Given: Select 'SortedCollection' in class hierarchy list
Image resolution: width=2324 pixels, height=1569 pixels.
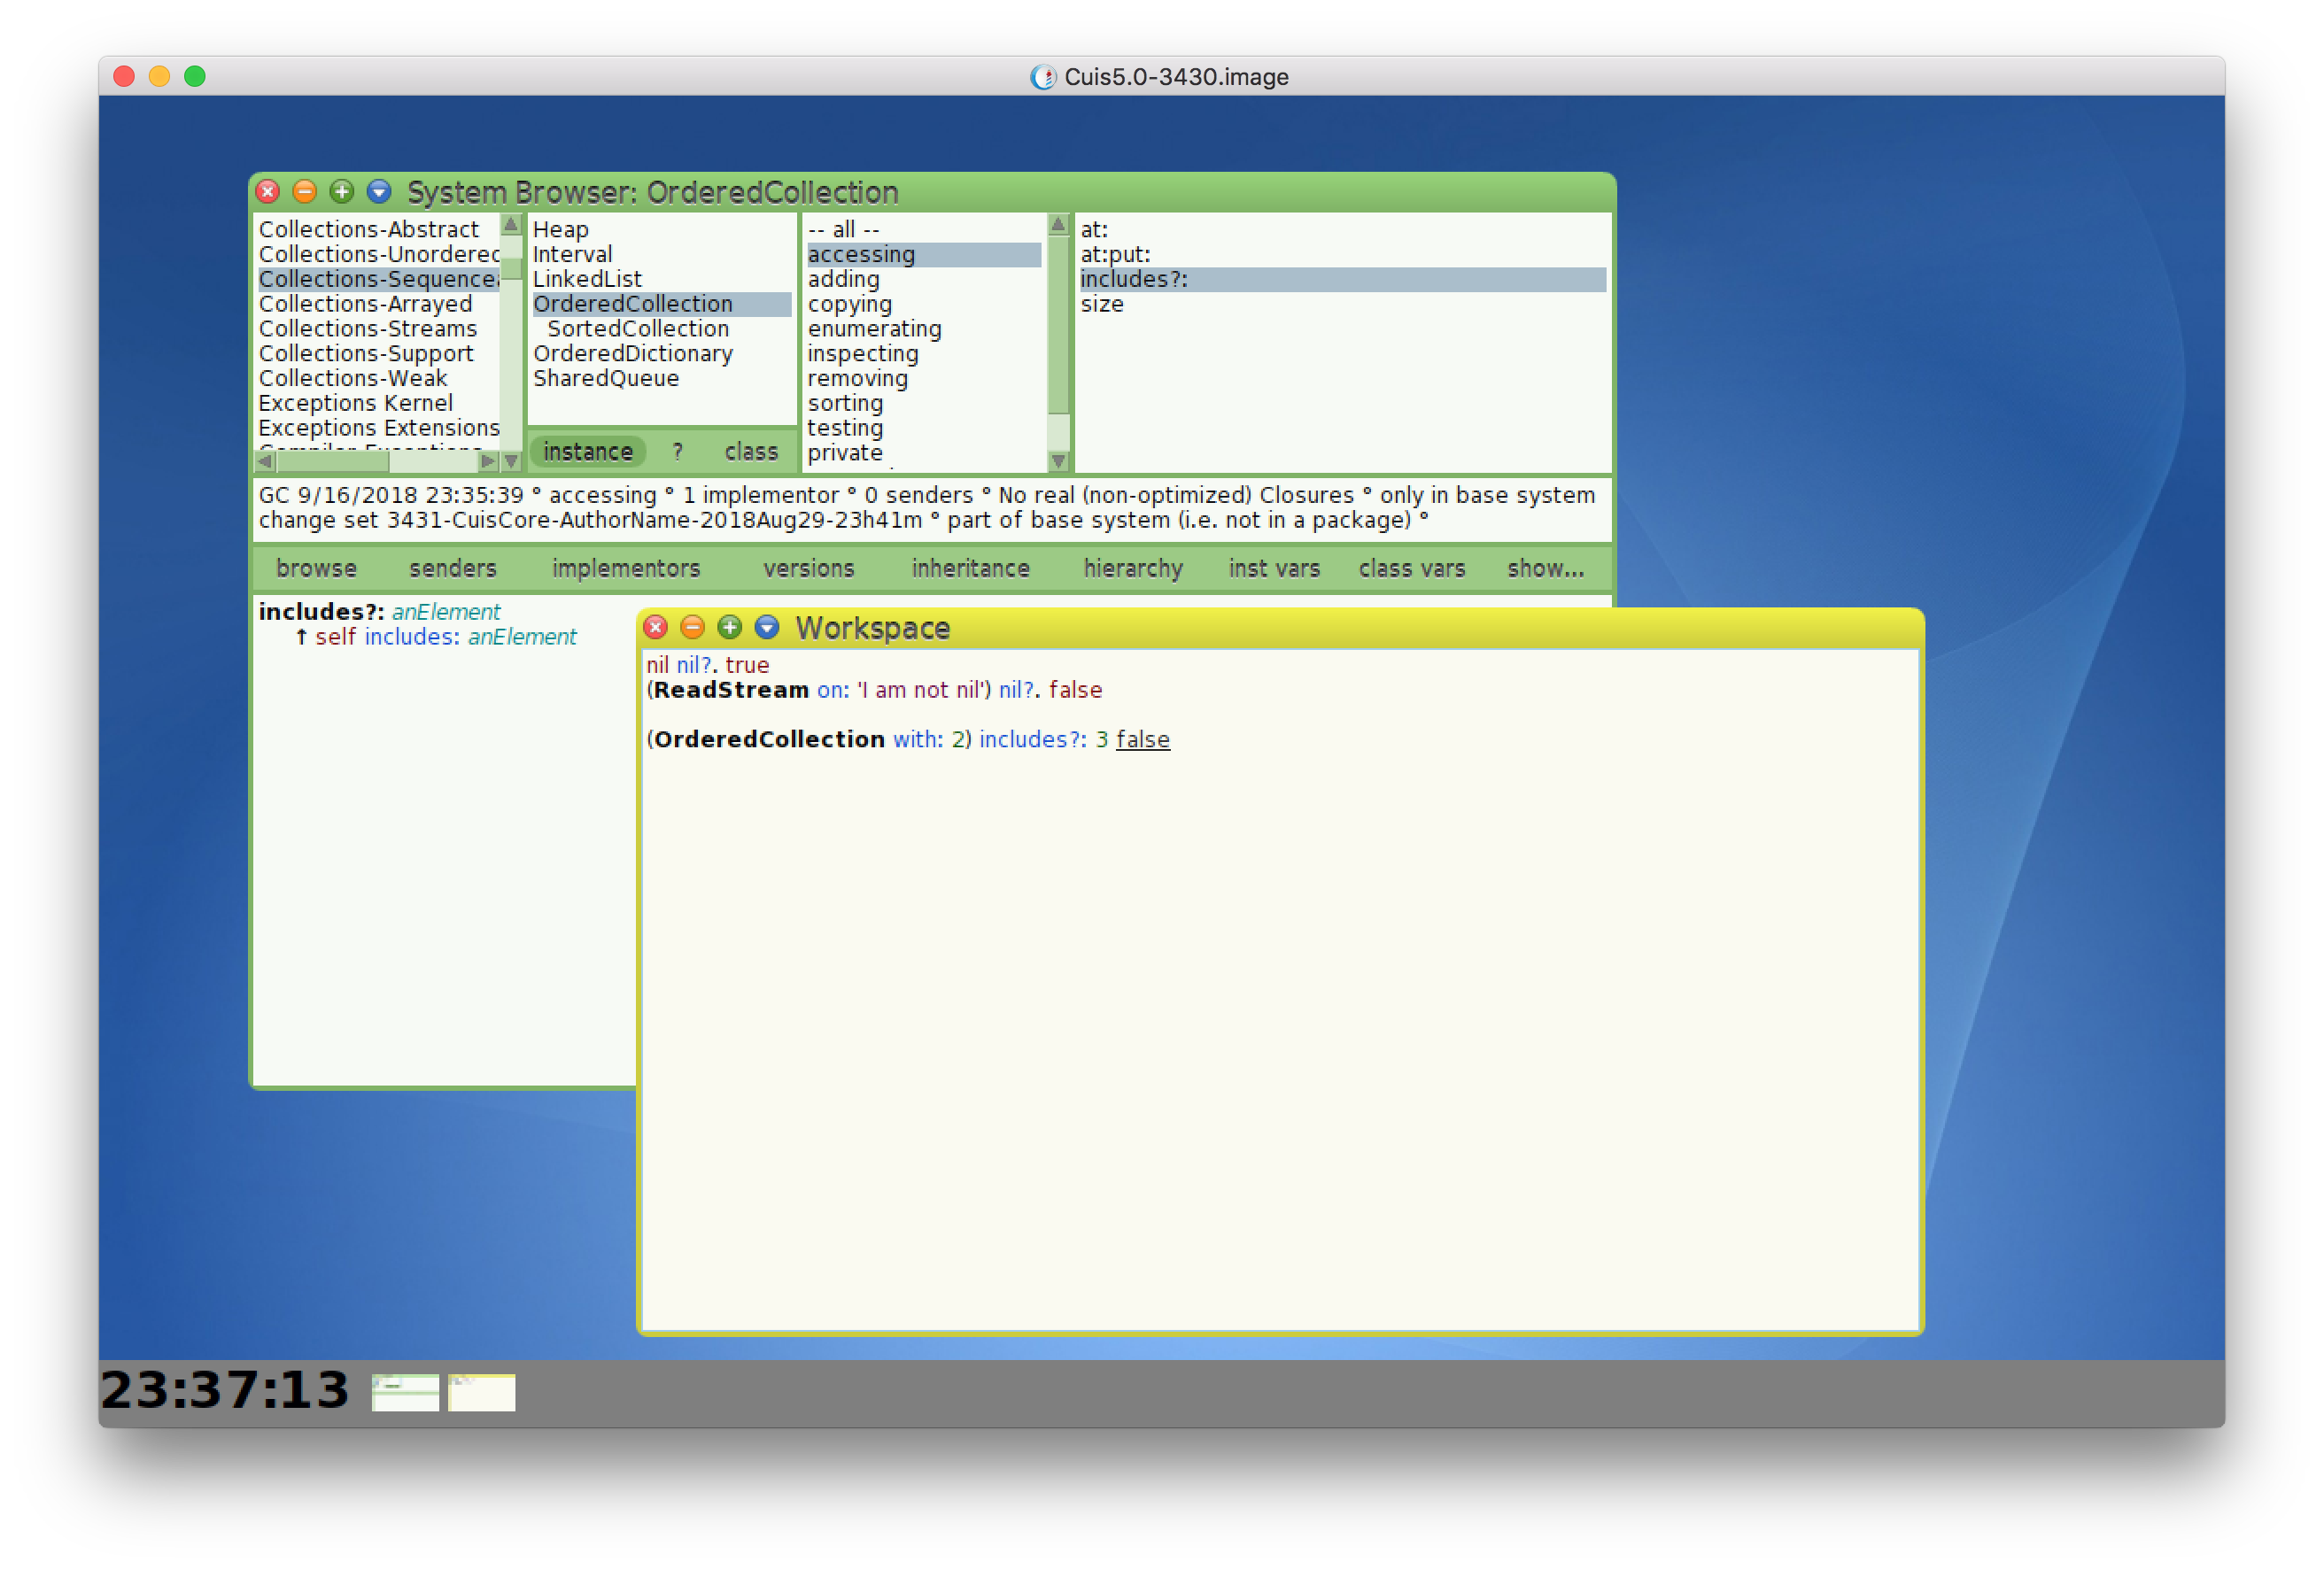Looking at the screenshot, I should pos(636,329).
